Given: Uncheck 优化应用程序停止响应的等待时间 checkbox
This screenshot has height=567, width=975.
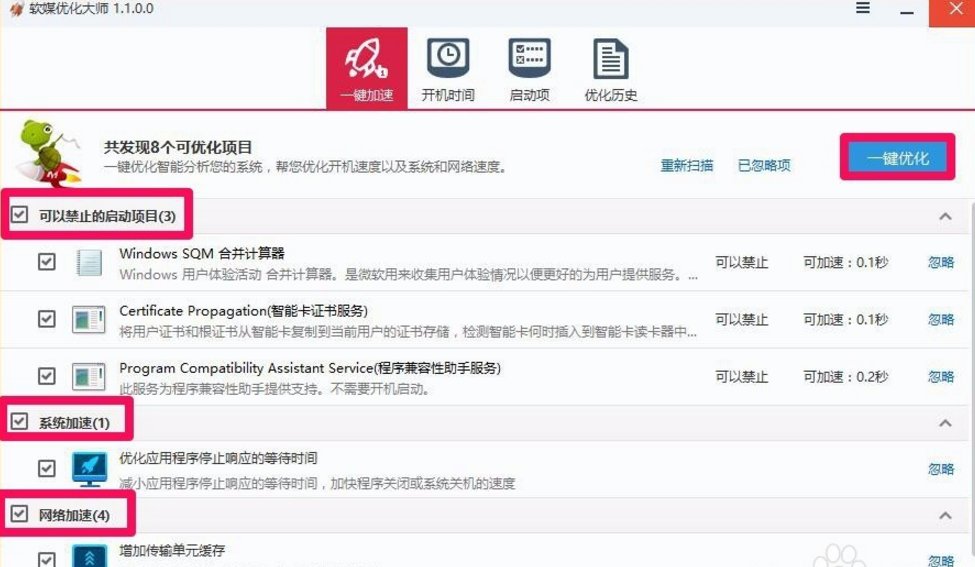Looking at the screenshot, I should 47,468.
